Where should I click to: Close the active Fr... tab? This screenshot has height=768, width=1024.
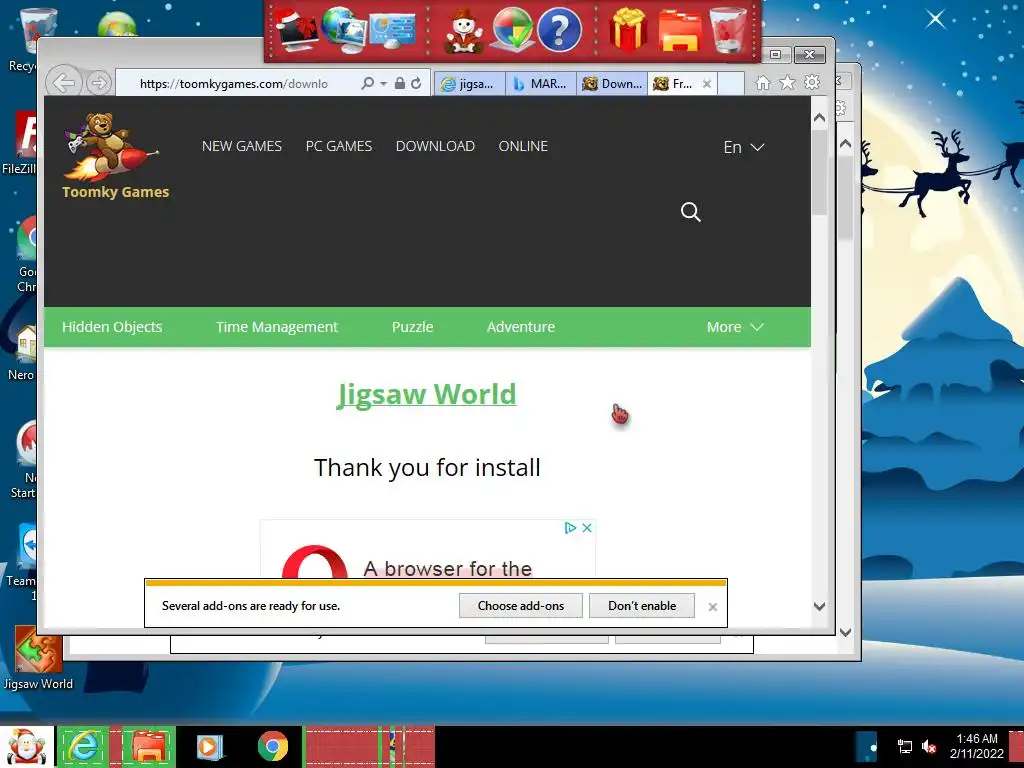[707, 84]
